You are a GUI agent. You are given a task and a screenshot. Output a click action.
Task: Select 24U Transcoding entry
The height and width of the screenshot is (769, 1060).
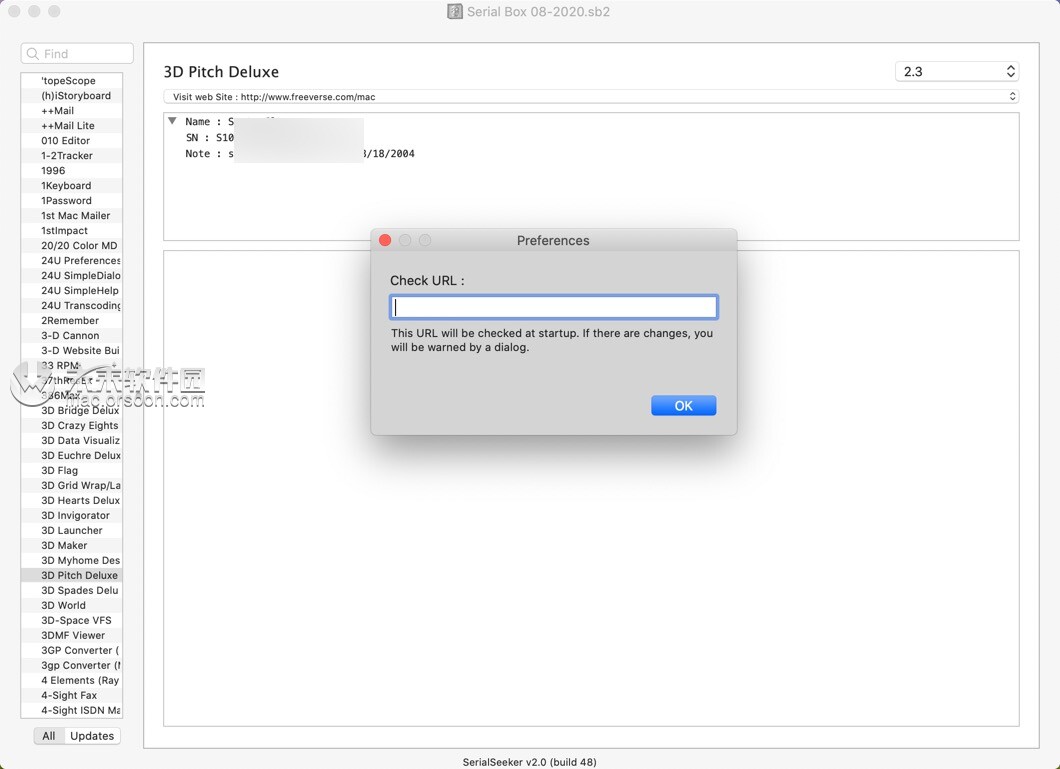(x=72, y=305)
